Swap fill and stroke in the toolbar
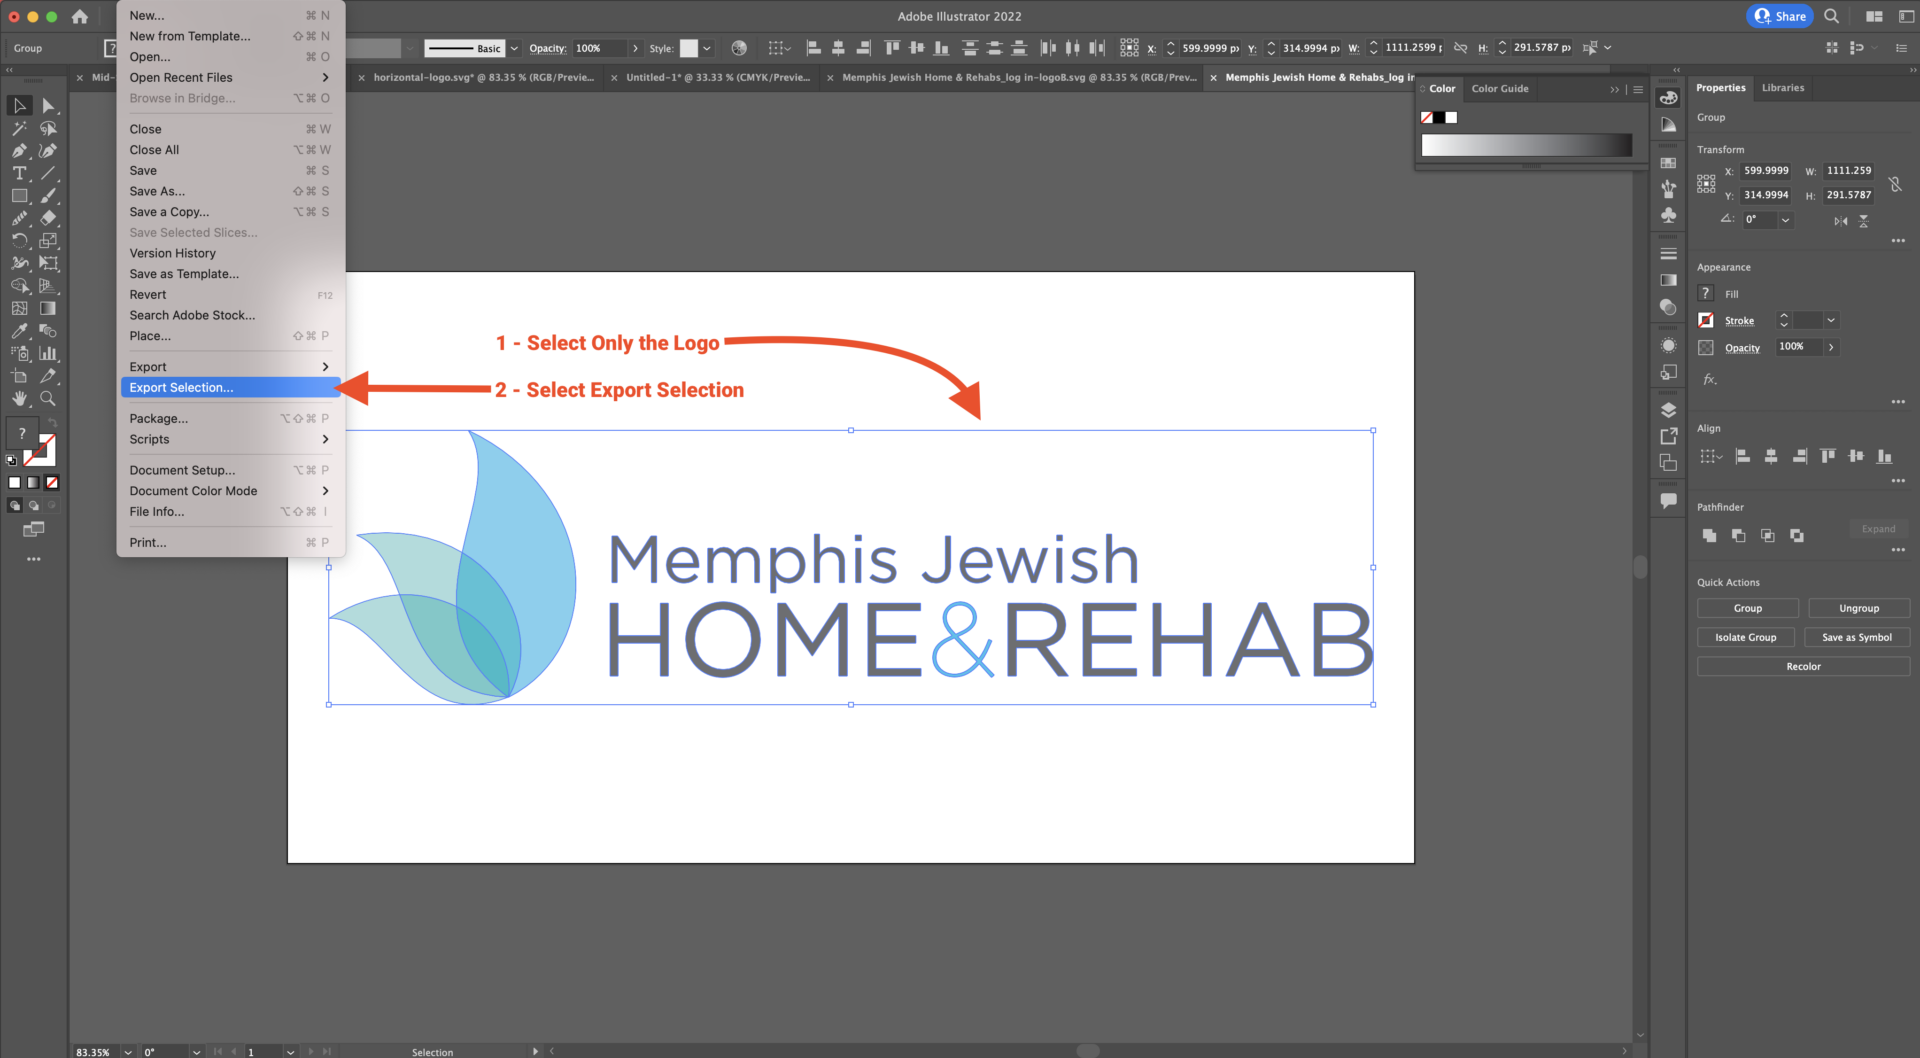Screen dimensions: 1920x1058 click(52, 424)
